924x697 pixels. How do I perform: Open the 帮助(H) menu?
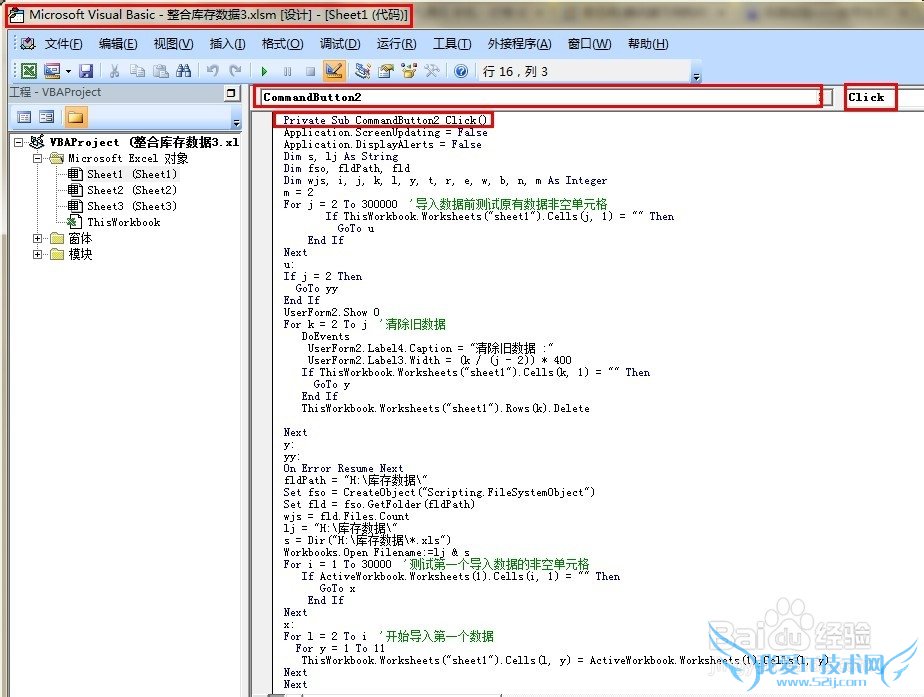648,44
